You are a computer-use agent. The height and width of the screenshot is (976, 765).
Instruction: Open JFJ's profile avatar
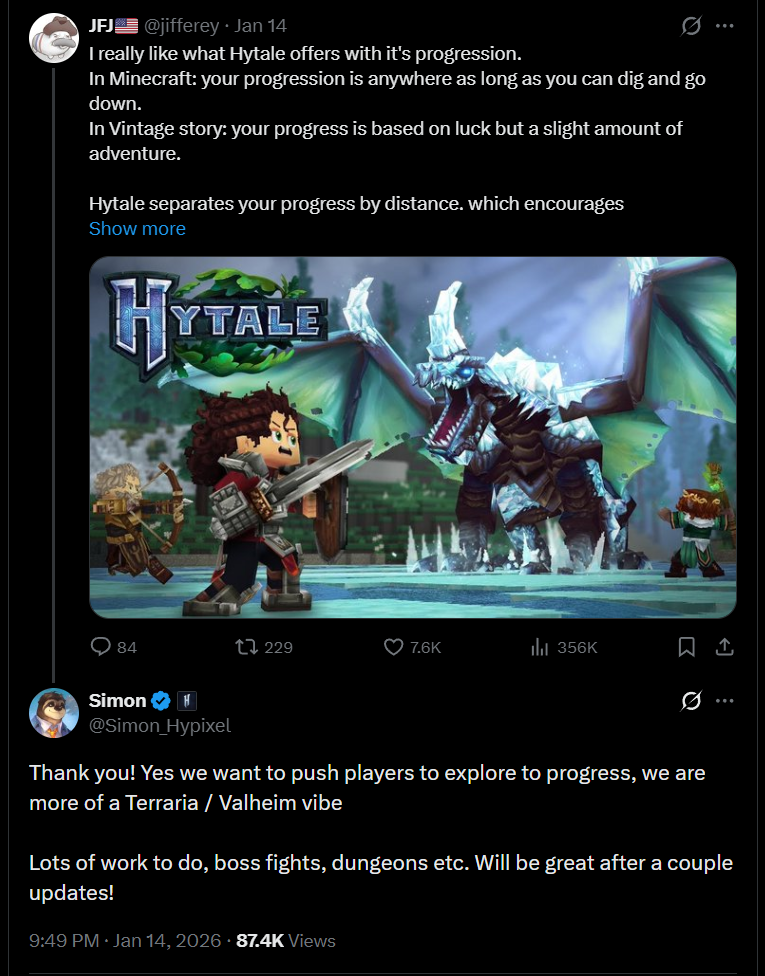[54, 38]
